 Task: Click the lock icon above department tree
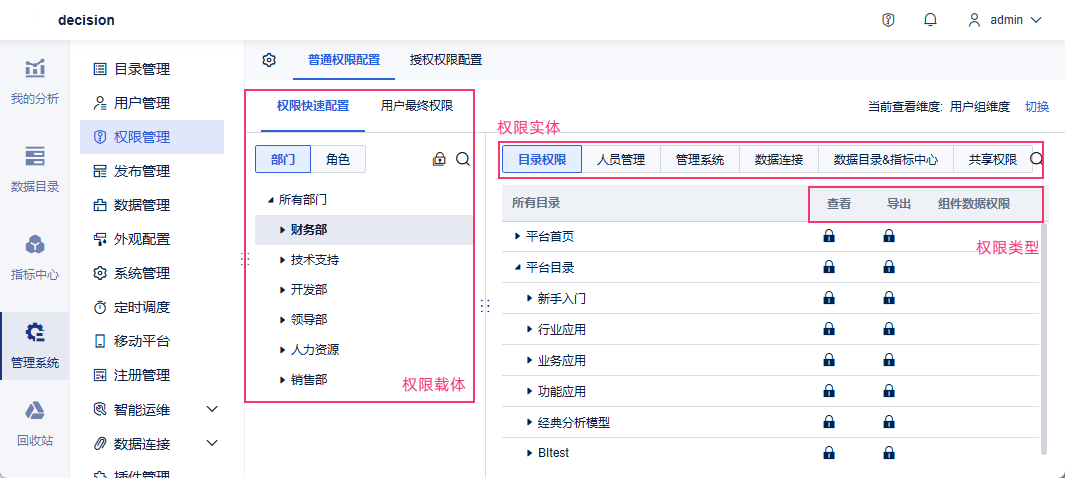pos(439,159)
